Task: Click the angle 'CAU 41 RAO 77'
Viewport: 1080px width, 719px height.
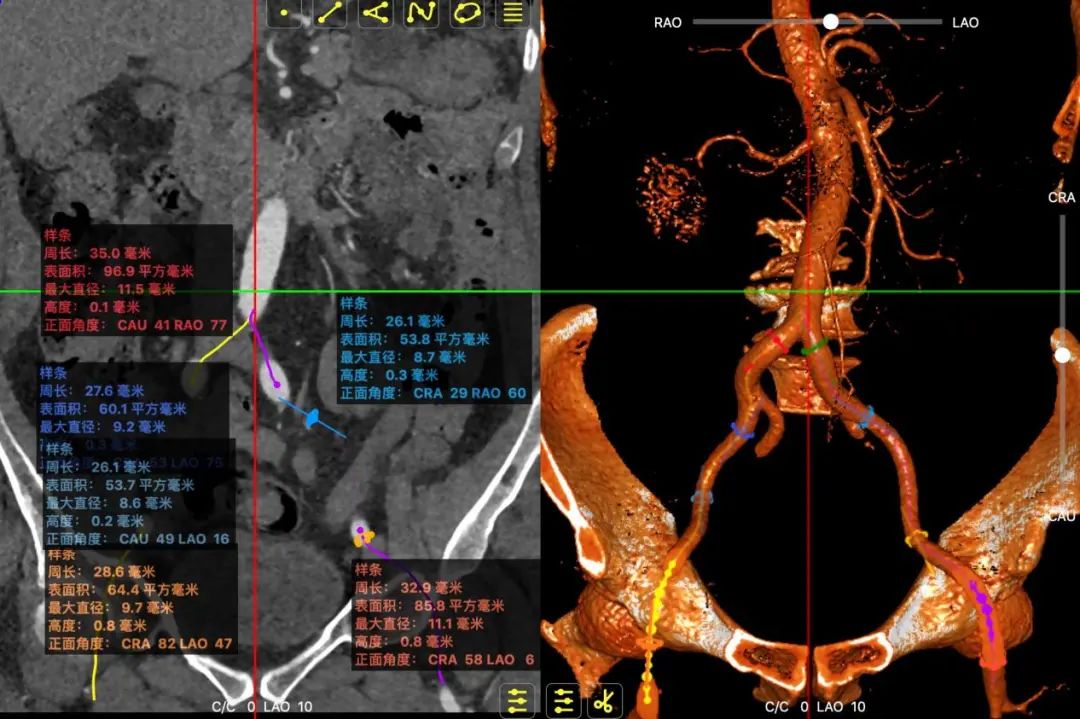Action: (172, 324)
